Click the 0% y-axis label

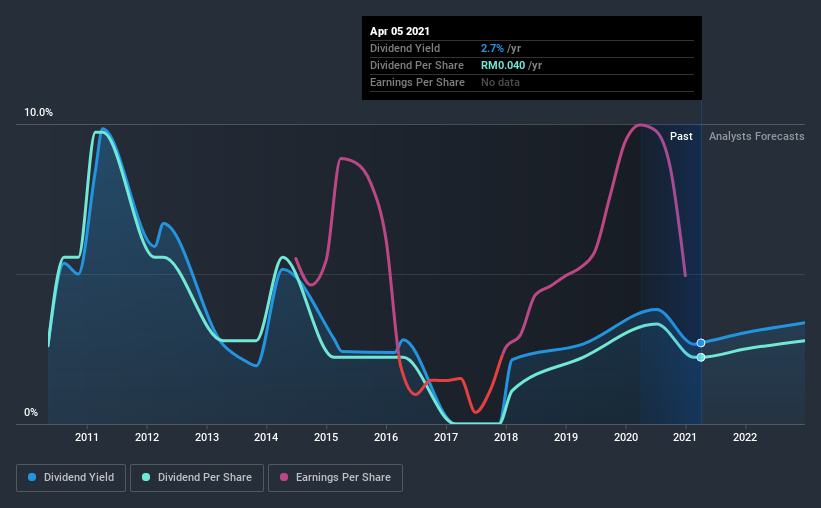pyautogui.click(x=31, y=413)
